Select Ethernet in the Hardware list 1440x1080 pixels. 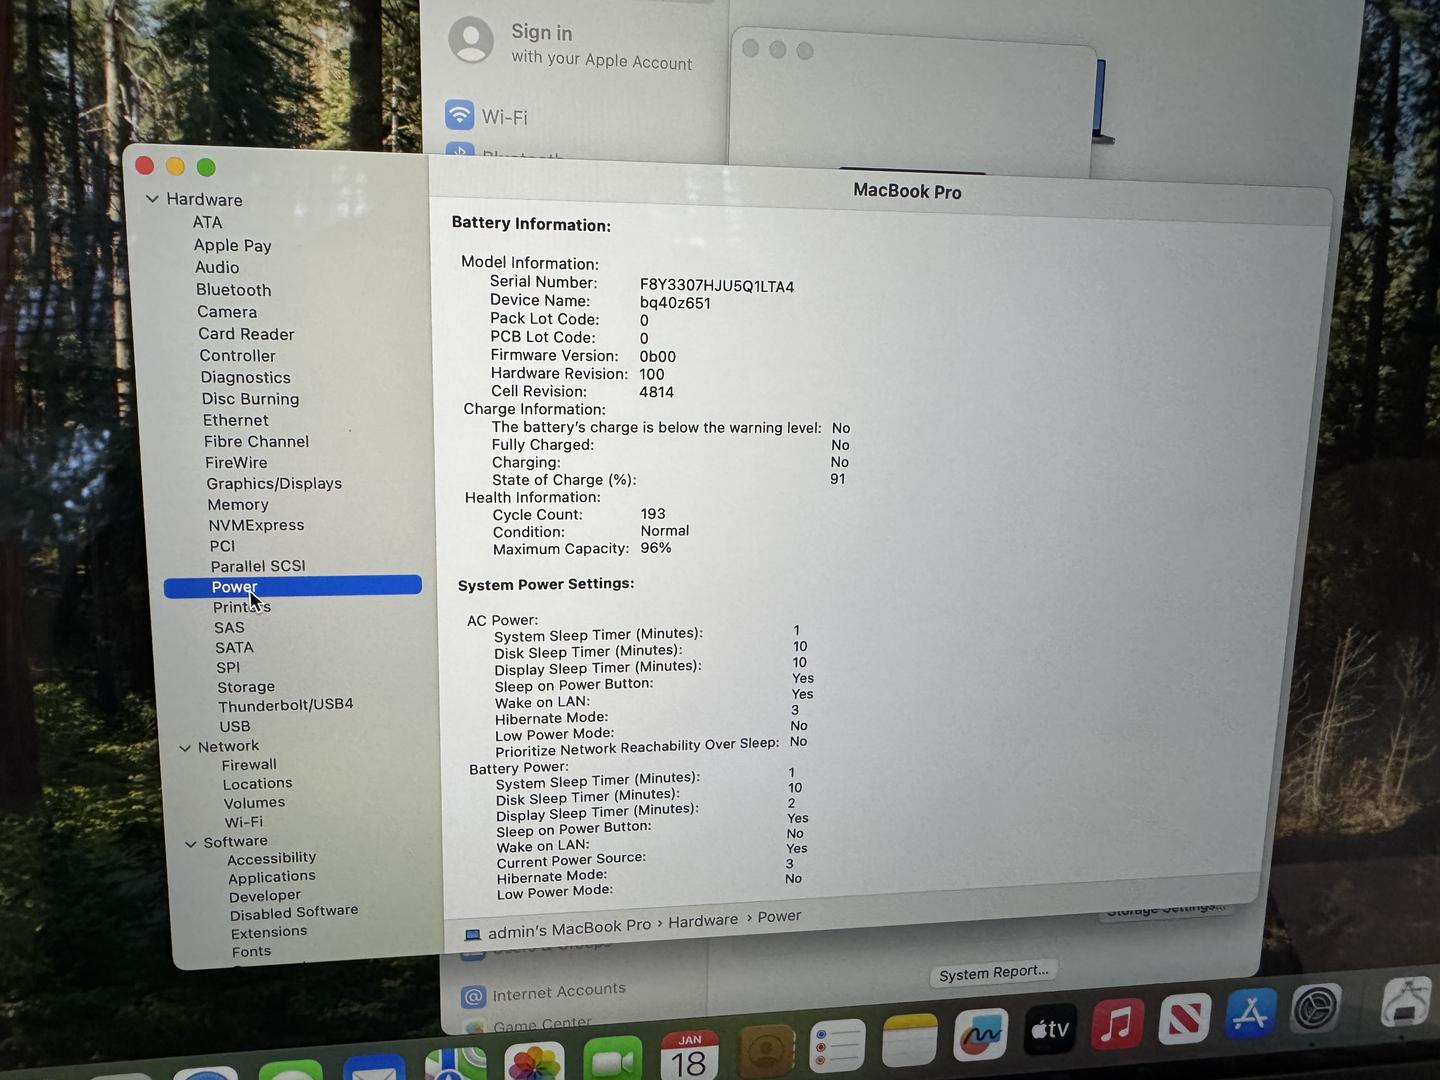(x=236, y=420)
